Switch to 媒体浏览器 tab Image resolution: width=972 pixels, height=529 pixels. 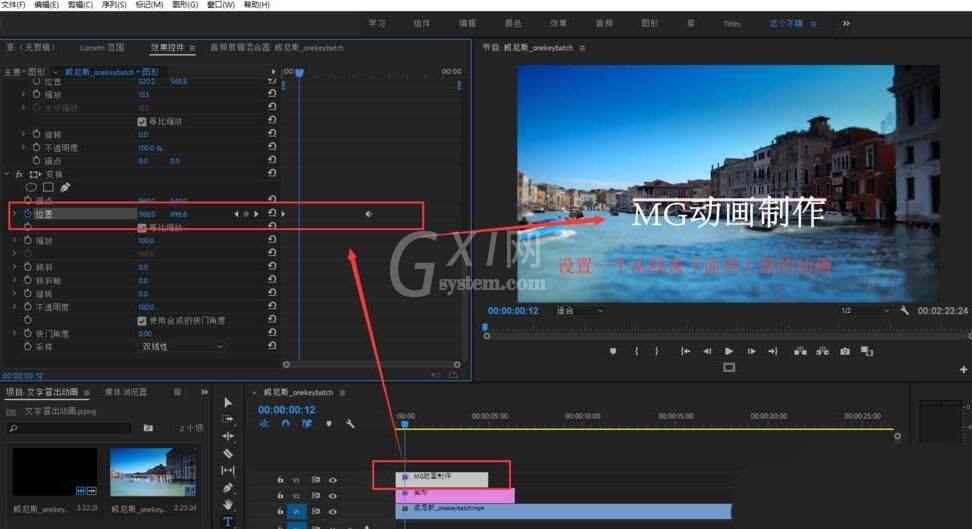coord(126,392)
